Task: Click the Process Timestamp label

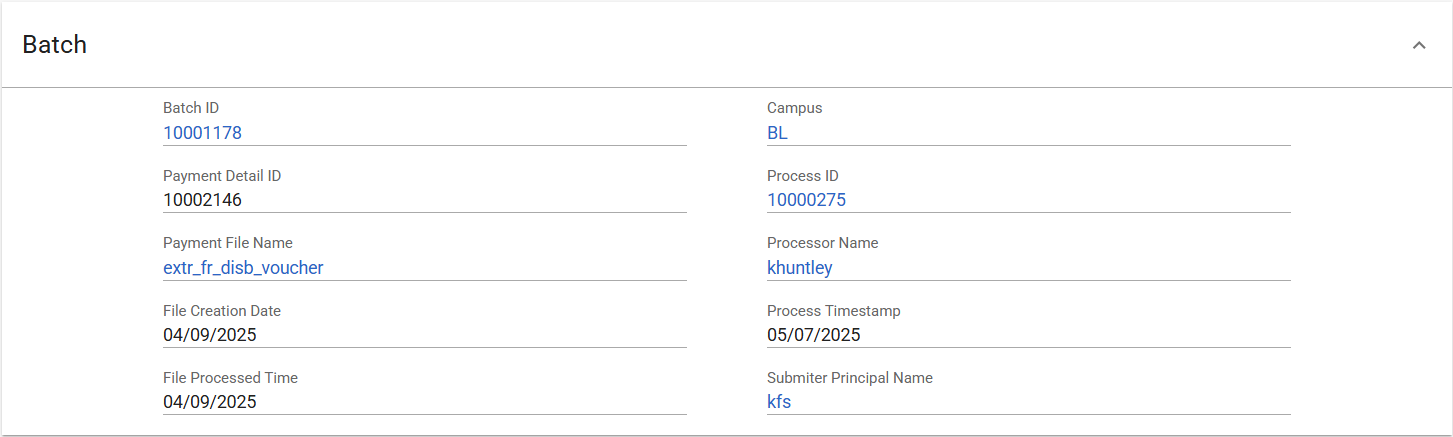Action: pyautogui.click(x=834, y=311)
